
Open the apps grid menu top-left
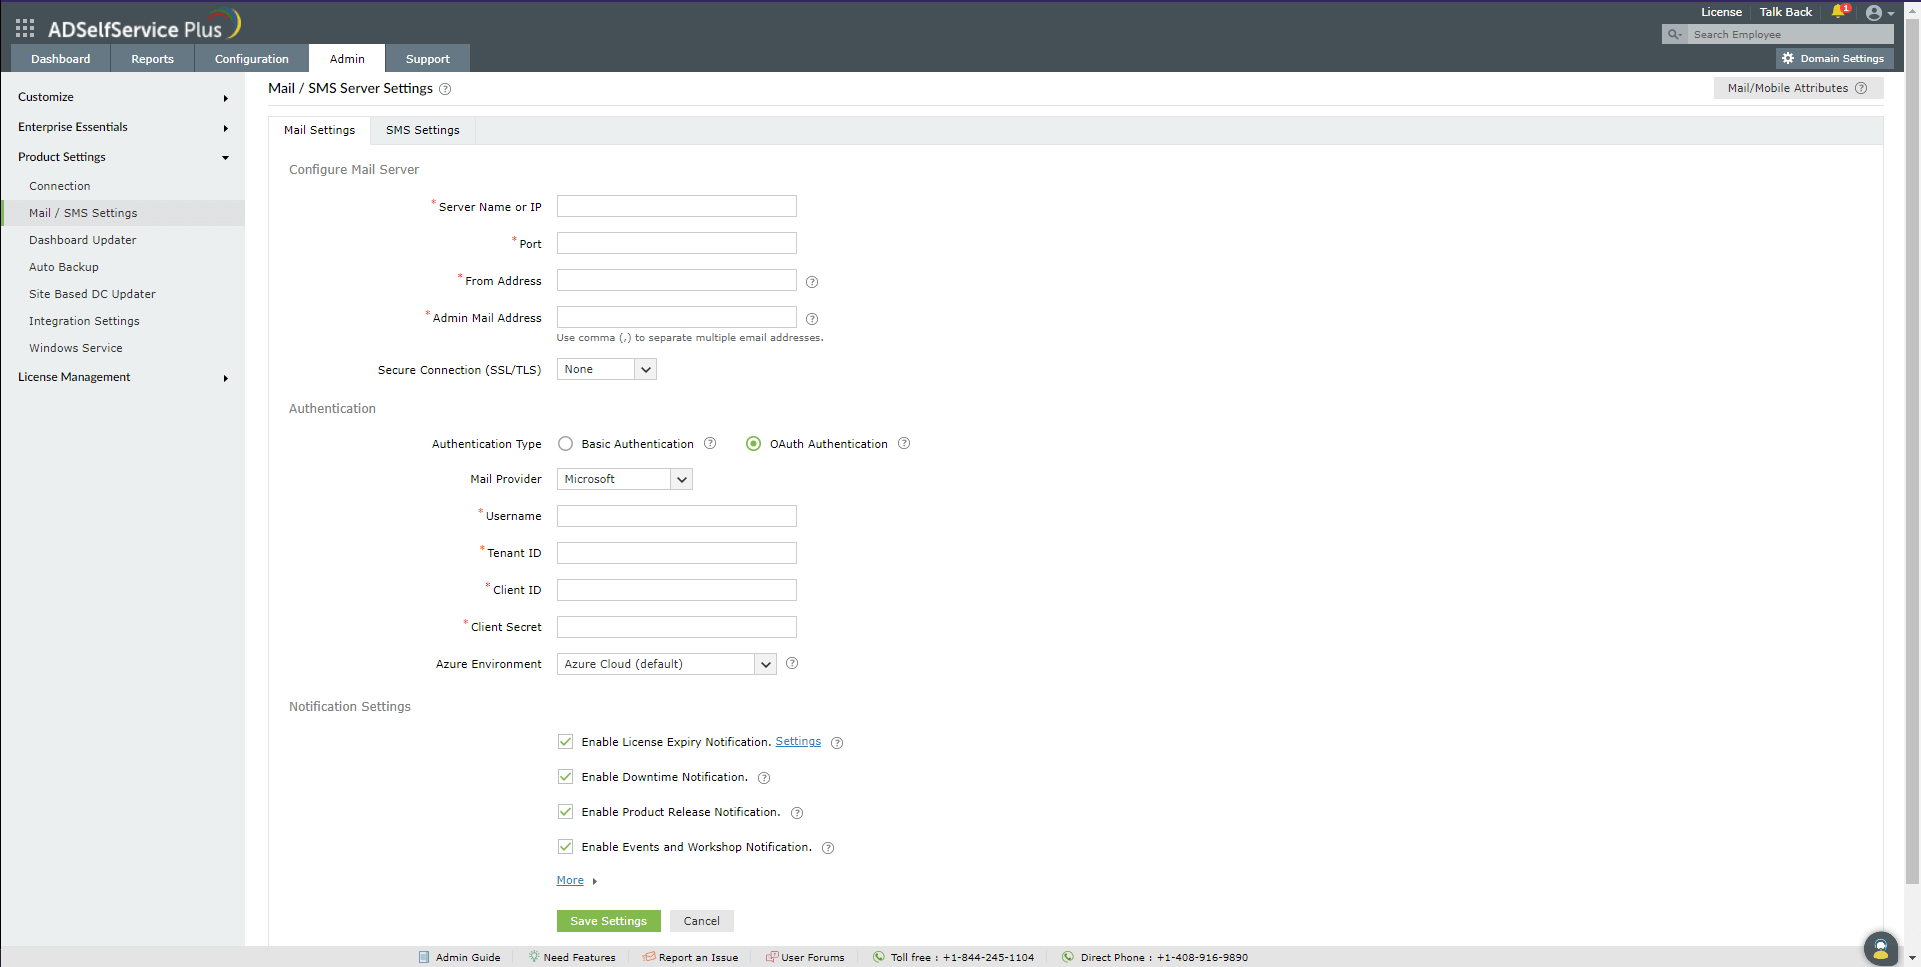coord(24,28)
